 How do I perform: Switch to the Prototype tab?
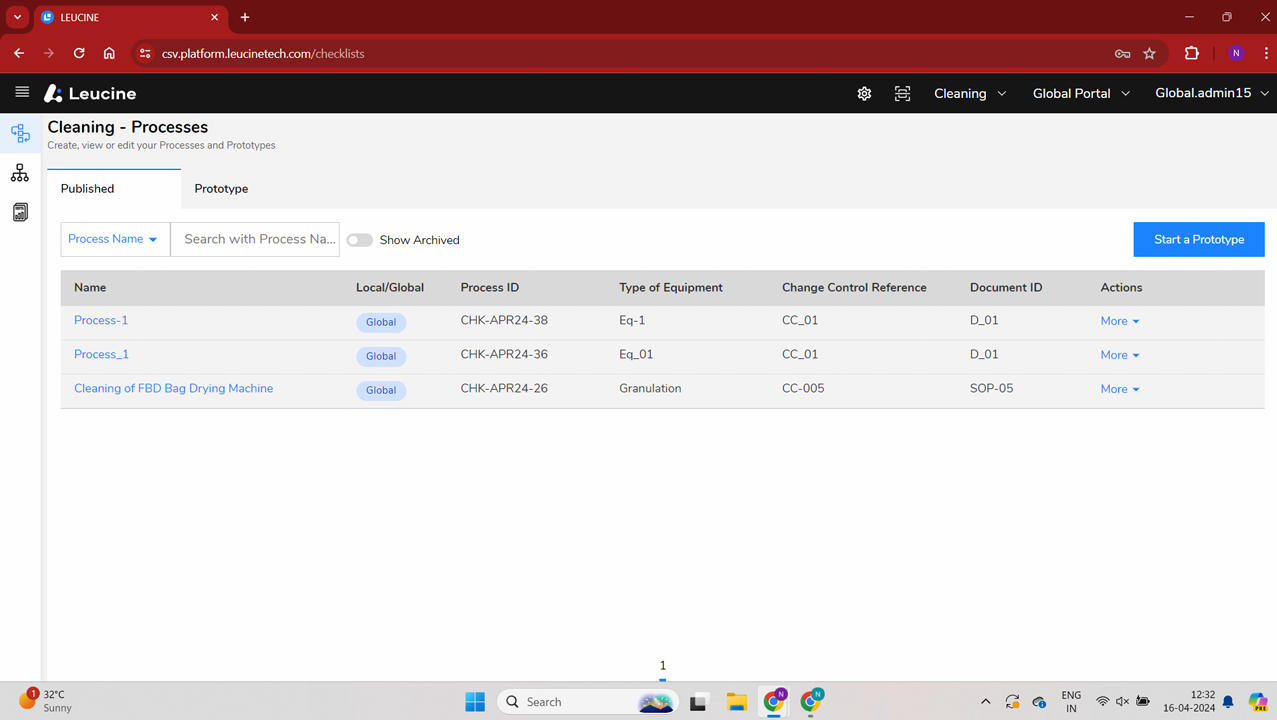coord(221,189)
